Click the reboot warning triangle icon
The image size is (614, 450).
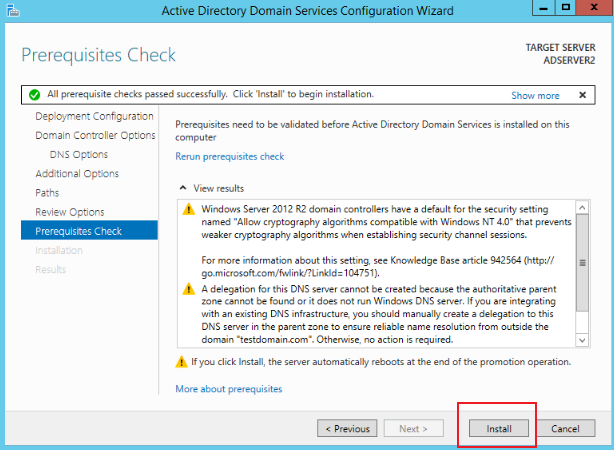(181, 362)
